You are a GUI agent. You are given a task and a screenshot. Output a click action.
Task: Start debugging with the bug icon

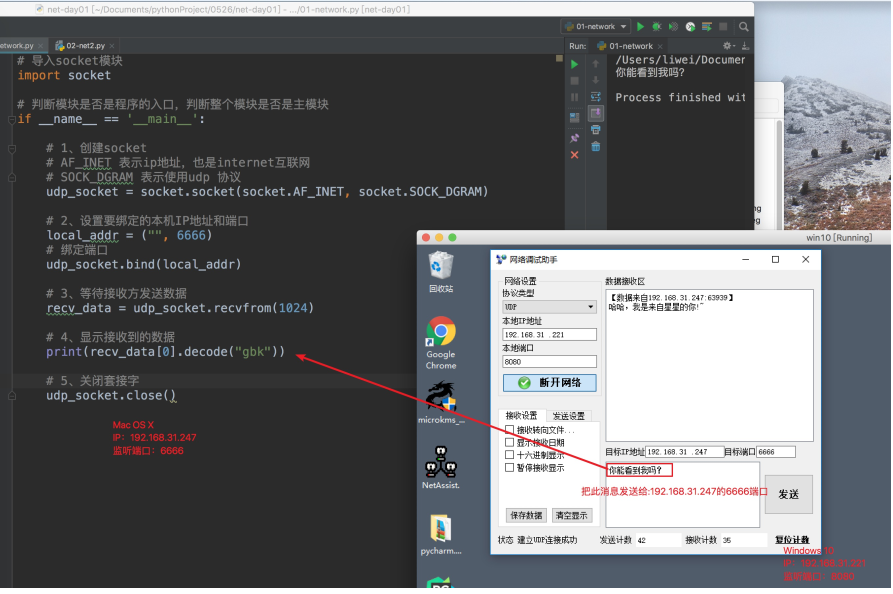pyautogui.click(x=657, y=26)
